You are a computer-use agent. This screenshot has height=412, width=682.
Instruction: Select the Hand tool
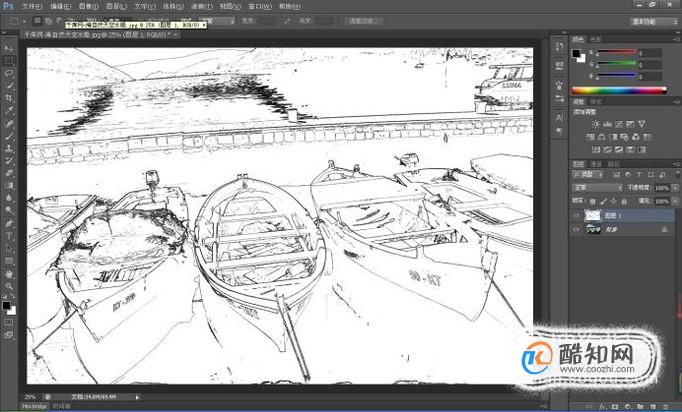[9, 275]
